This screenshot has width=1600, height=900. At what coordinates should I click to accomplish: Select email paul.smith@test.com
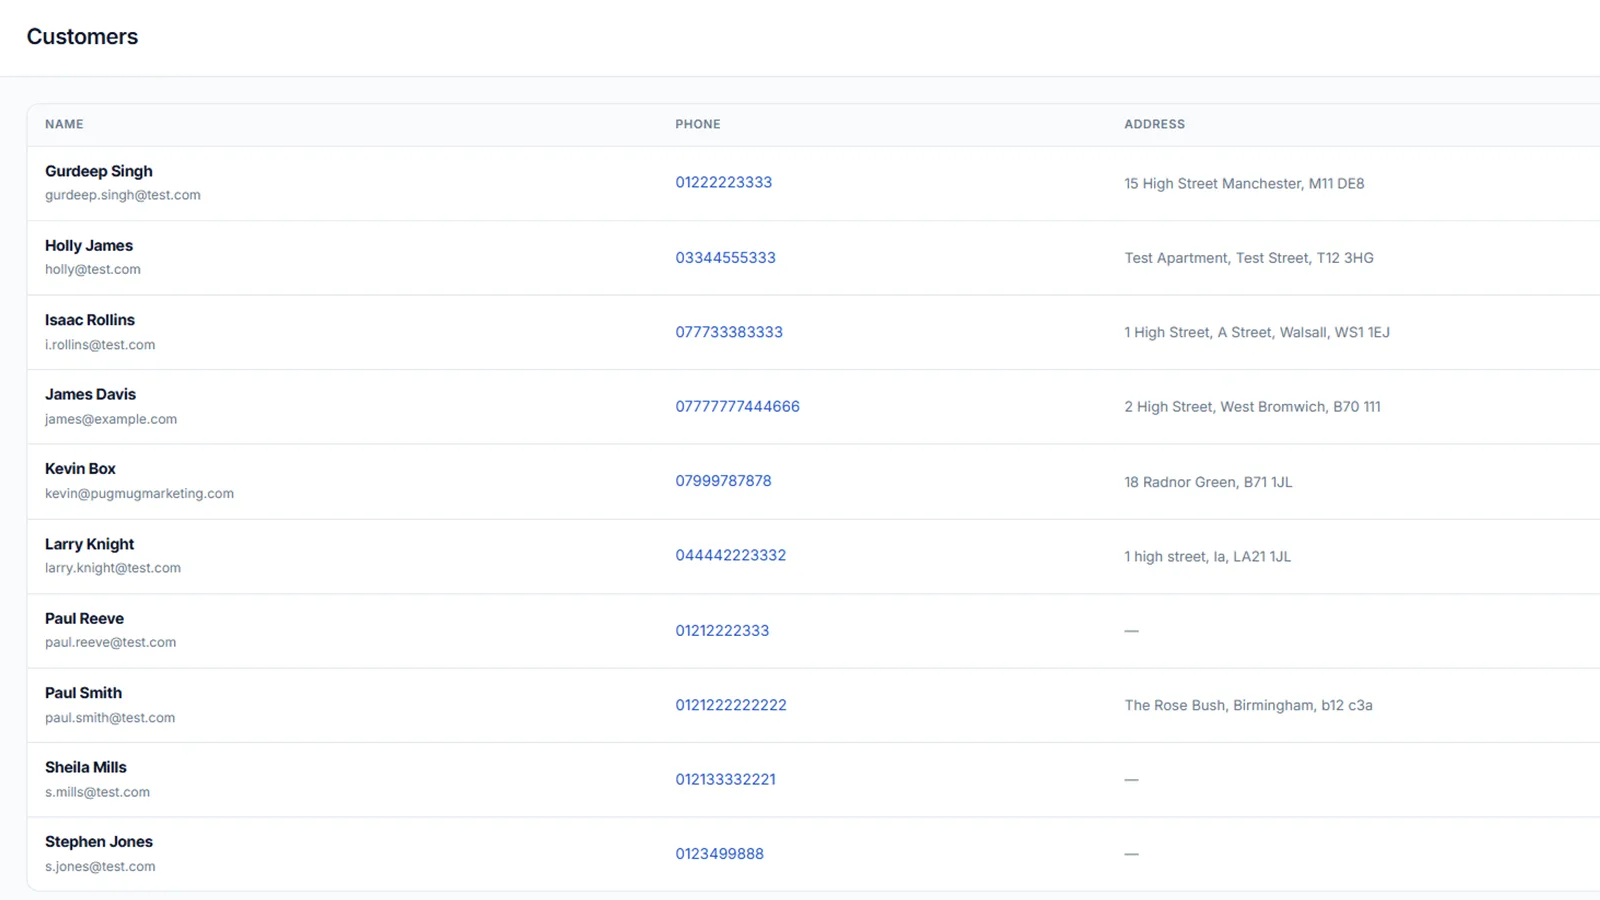coord(110,717)
